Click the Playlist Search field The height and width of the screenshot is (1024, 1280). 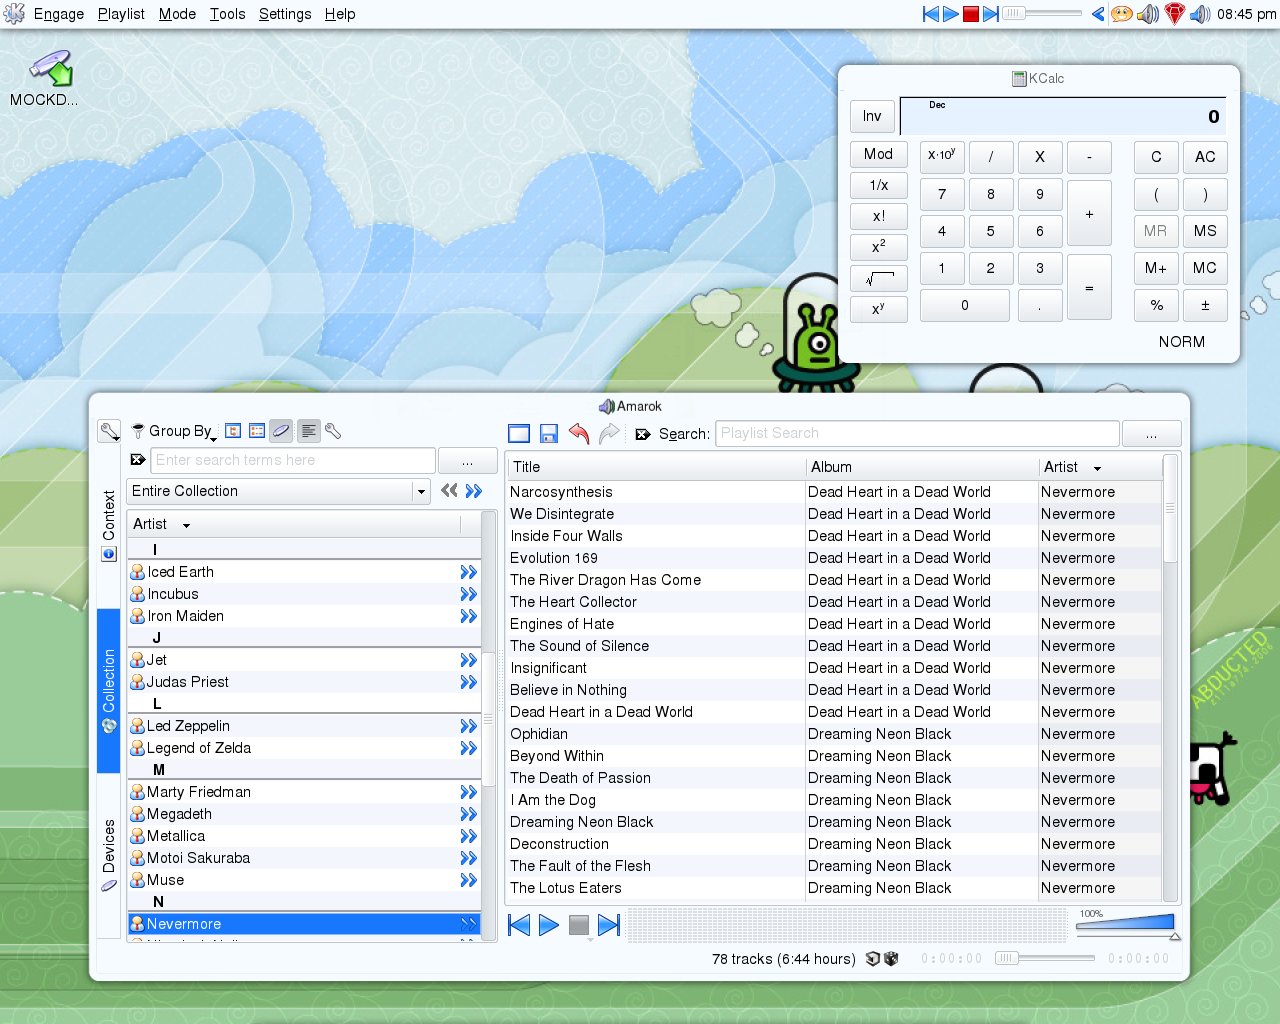[x=917, y=433]
